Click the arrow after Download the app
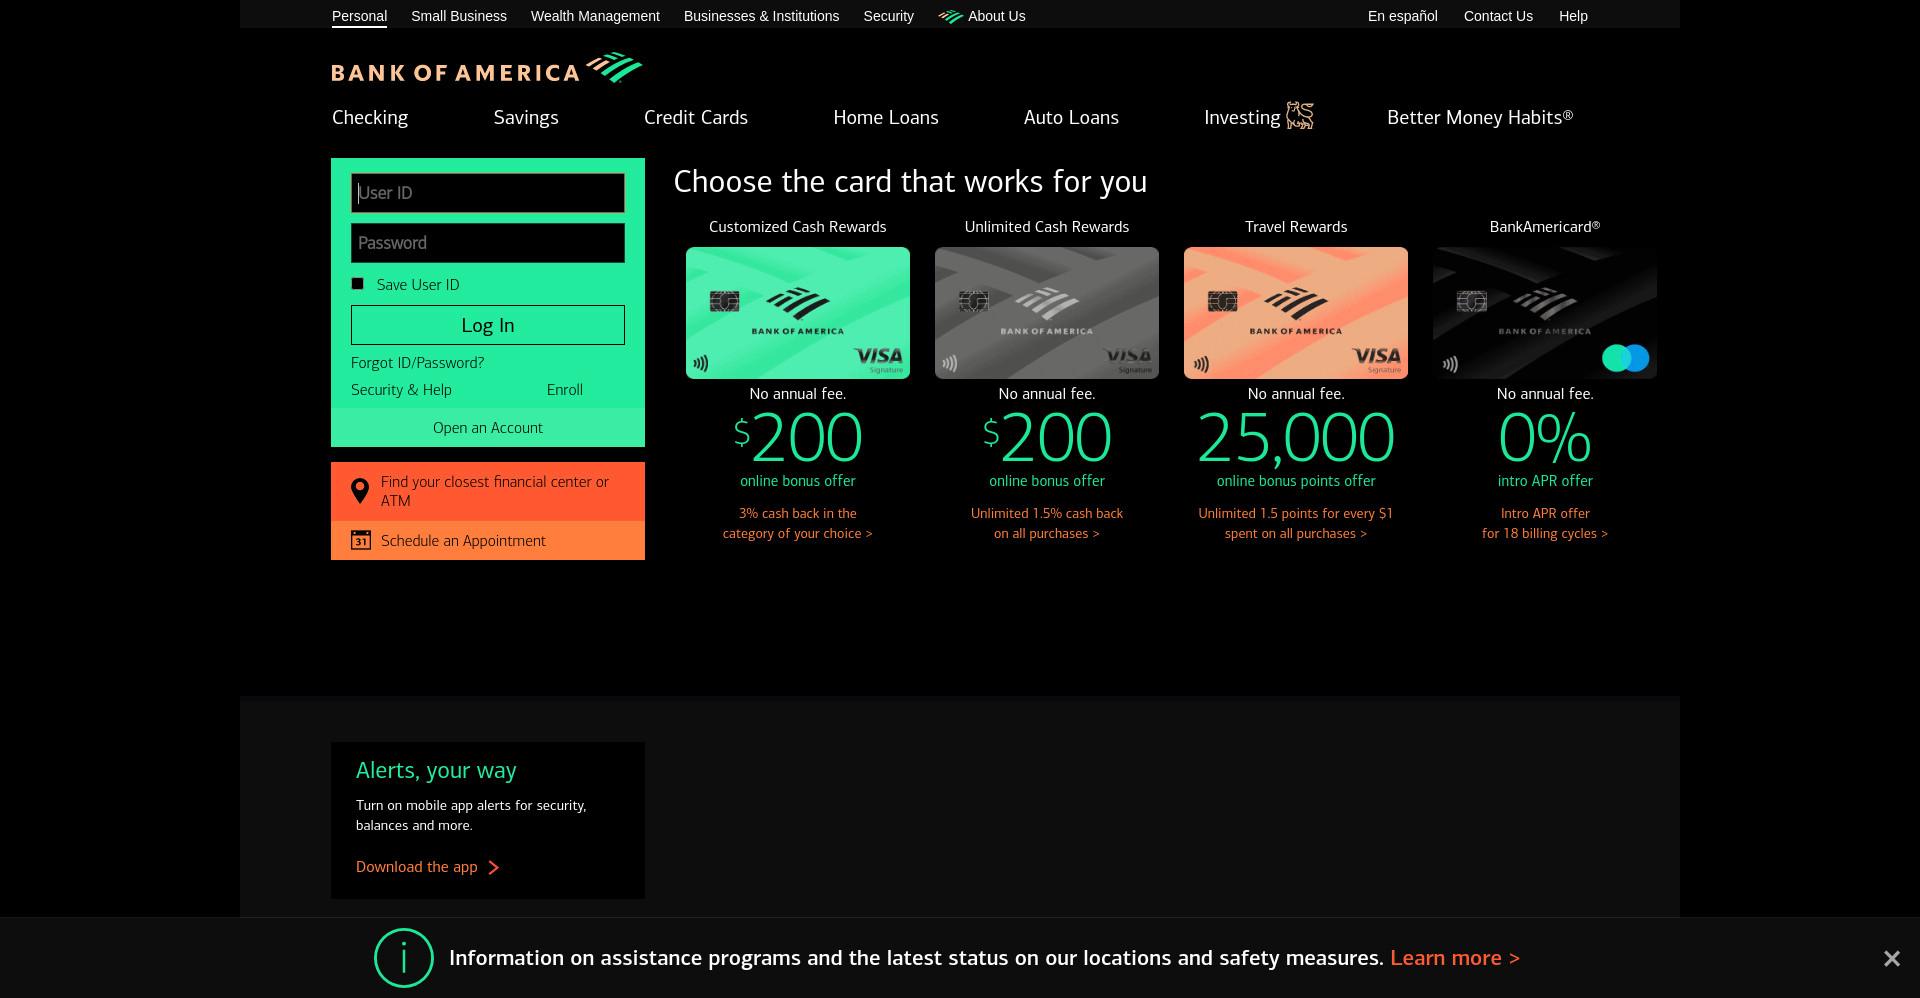The image size is (1920, 998). (493, 867)
